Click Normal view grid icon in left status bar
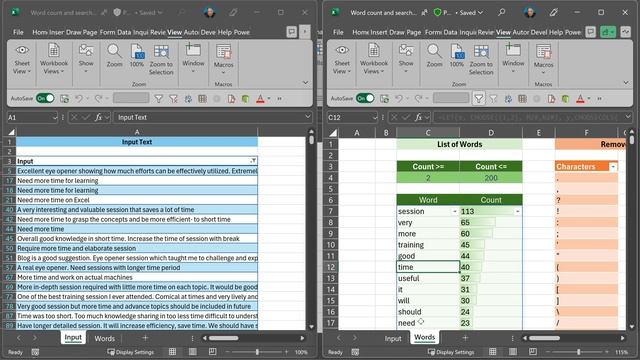This screenshot has width=640, height=360. tap(172, 352)
